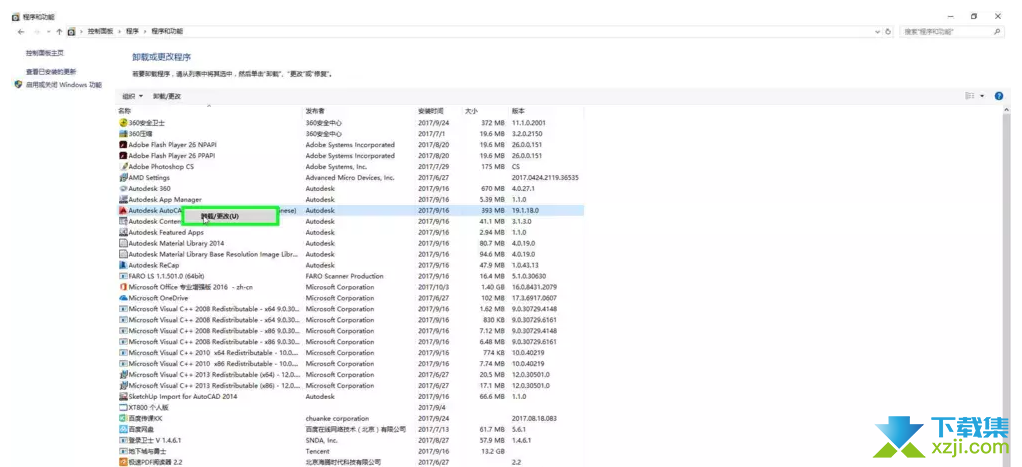Image resolution: width=1022 pixels, height=467 pixels.
Task: Click the Adobe Flash Player 26 NPAPI icon
Action: point(123,145)
